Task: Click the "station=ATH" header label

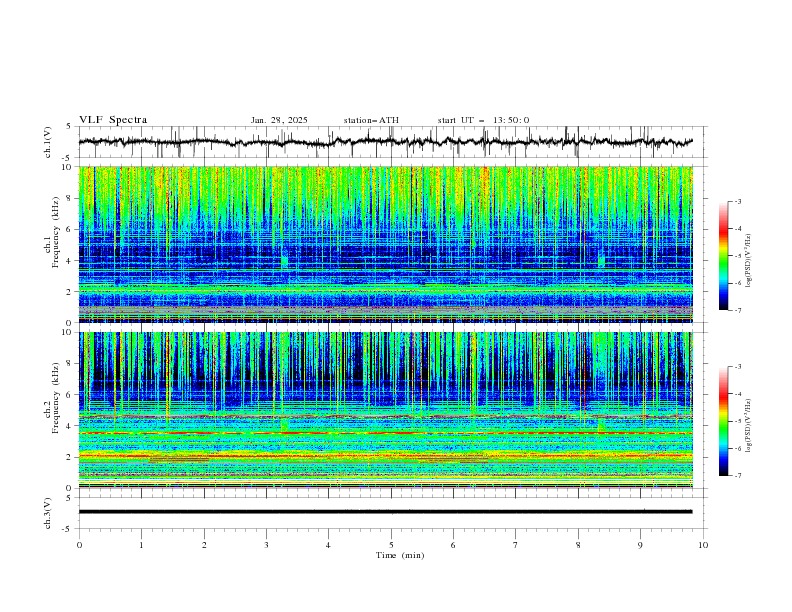Action: coord(371,120)
